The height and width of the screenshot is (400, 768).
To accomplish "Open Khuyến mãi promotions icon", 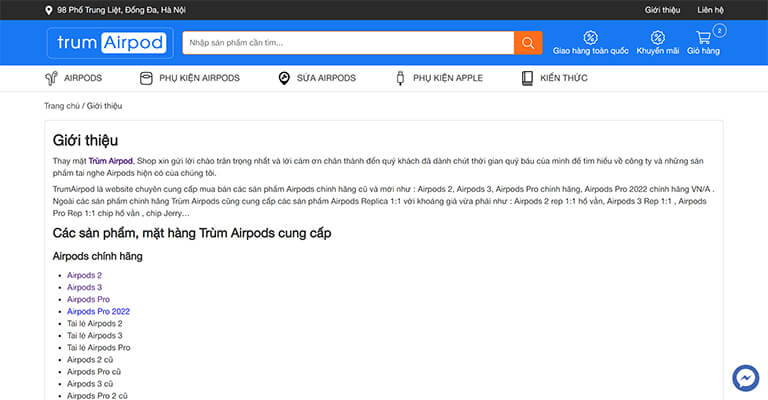I will click(x=657, y=38).
